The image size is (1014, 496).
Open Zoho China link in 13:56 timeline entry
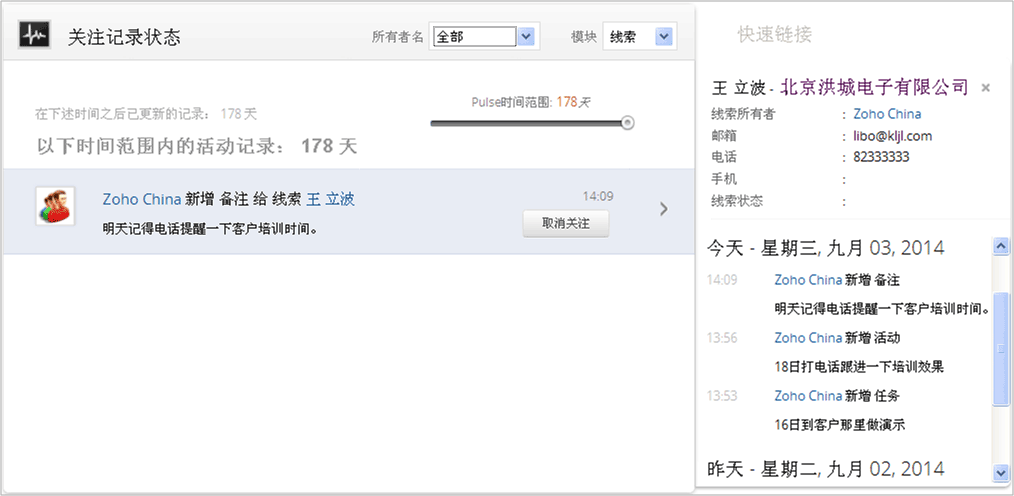point(808,338)
